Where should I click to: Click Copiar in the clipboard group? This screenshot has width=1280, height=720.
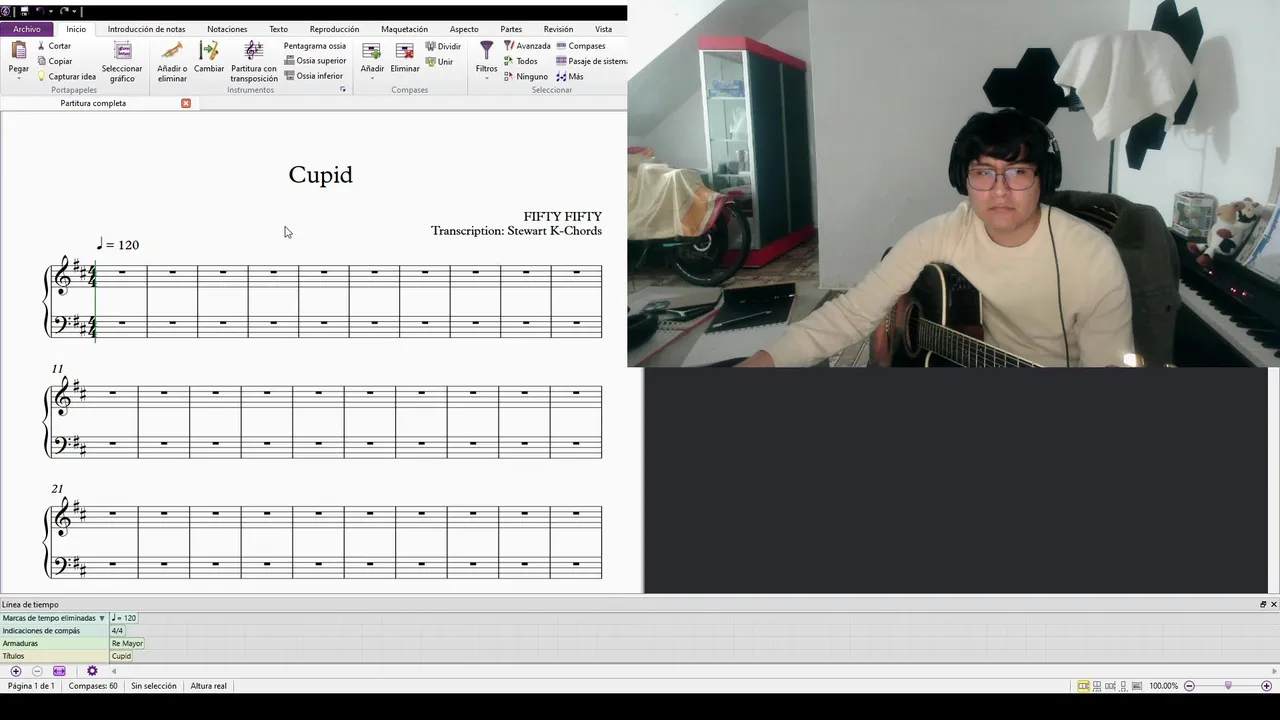54,61
